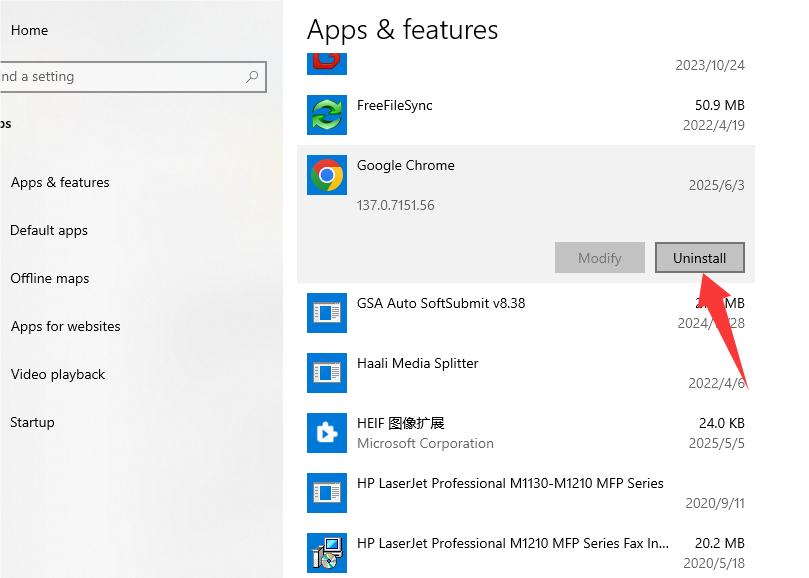Click the 2020/9/11 install date
Viewport: 809px width, 578px height.
pyautogui.click(x=715, y=503)
